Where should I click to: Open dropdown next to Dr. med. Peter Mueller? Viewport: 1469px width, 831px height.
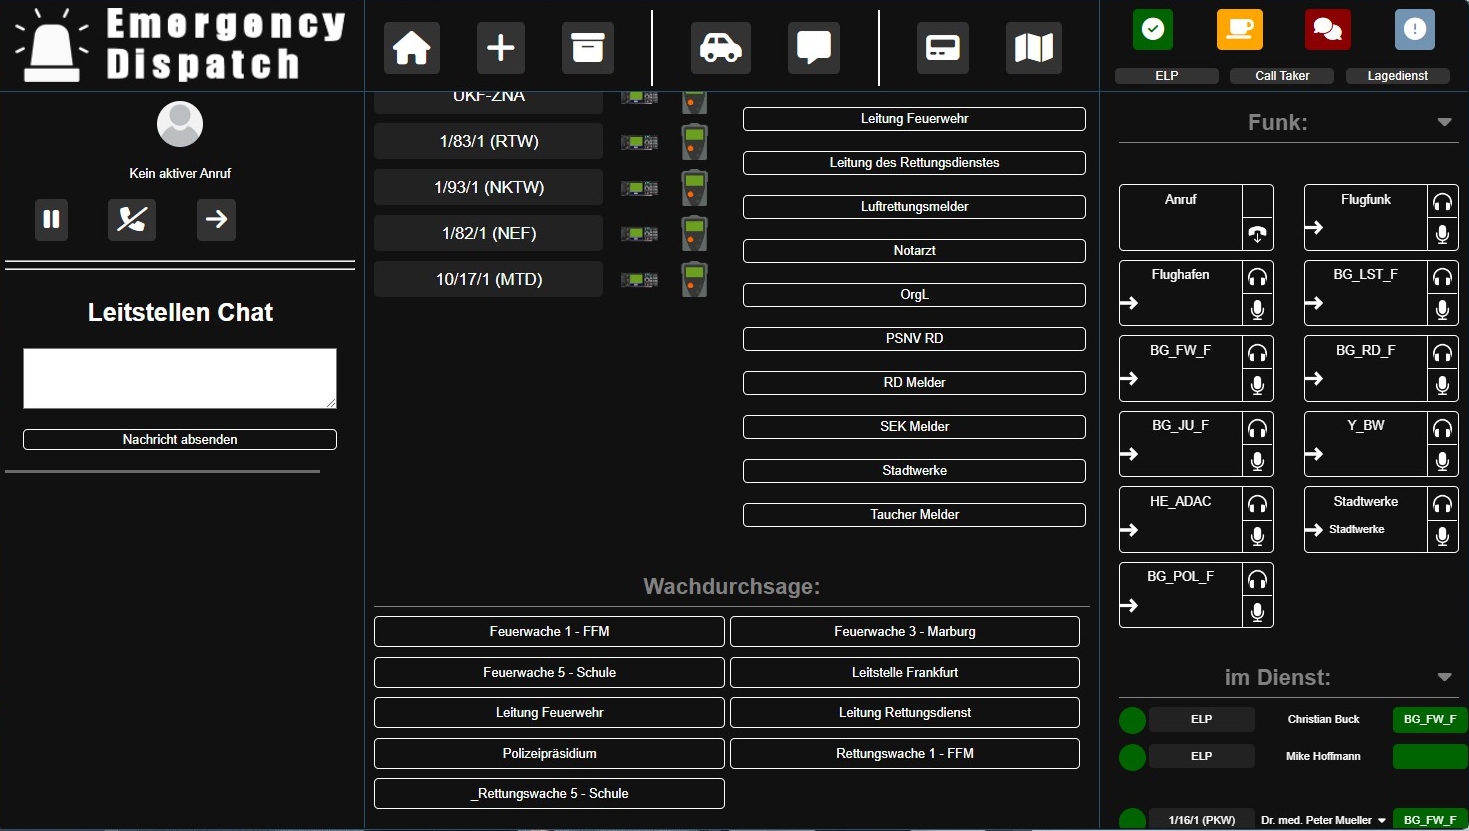pyautogui.click(x=1382, y=820)
